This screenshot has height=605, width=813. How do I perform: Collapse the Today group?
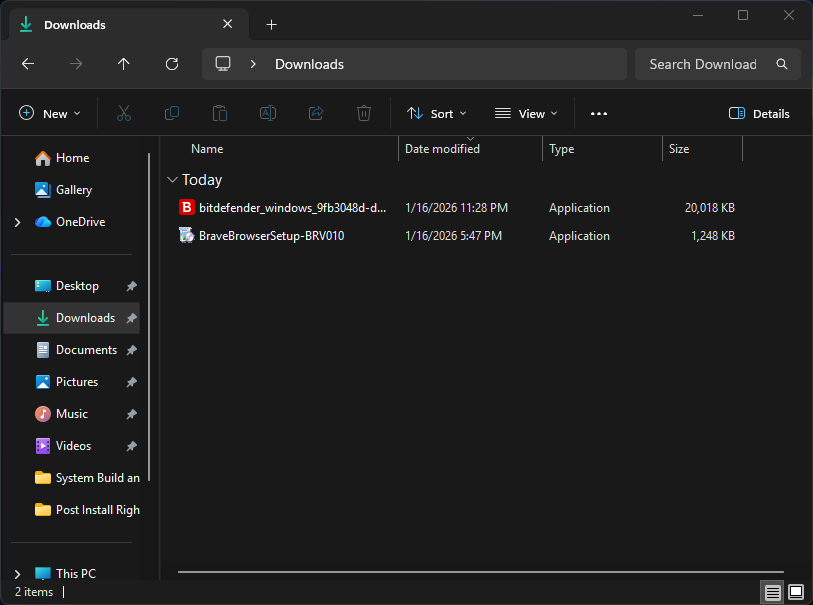pos(172,180)
